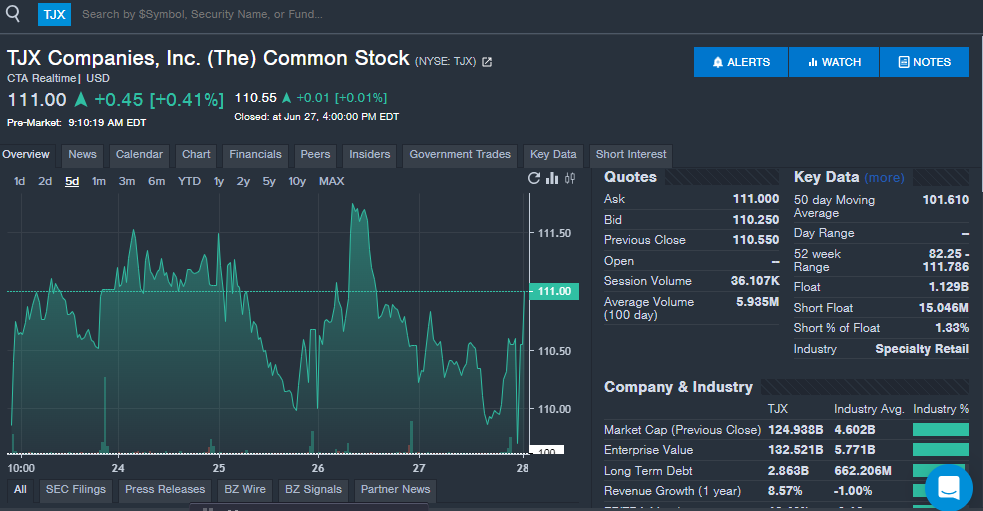Toggle the 1m chart time range
Screen dimensions: 983x511
99,181
